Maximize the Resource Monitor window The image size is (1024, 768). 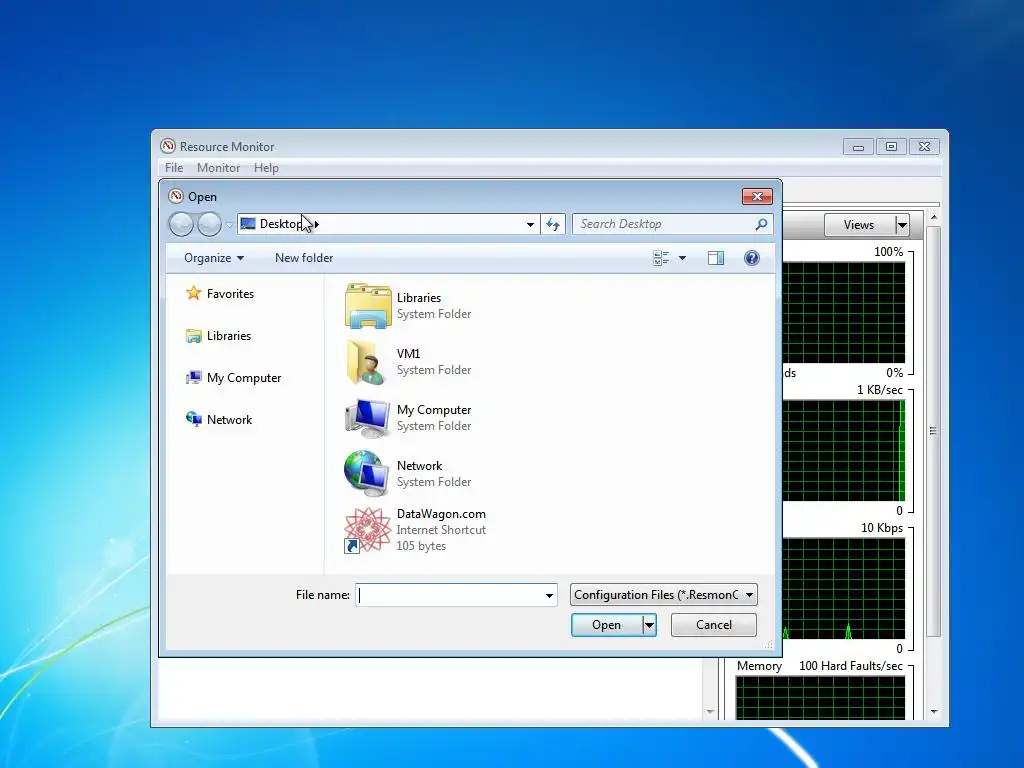click(891, 146)
